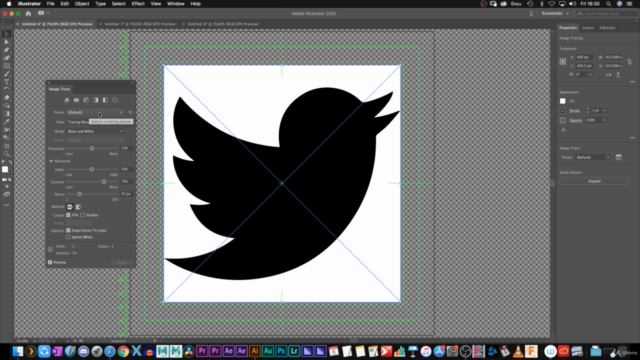The width and height of the screenshot is (640, 360).
Task: Click the Stroke link in Appearance
Action: click(575, 111)
